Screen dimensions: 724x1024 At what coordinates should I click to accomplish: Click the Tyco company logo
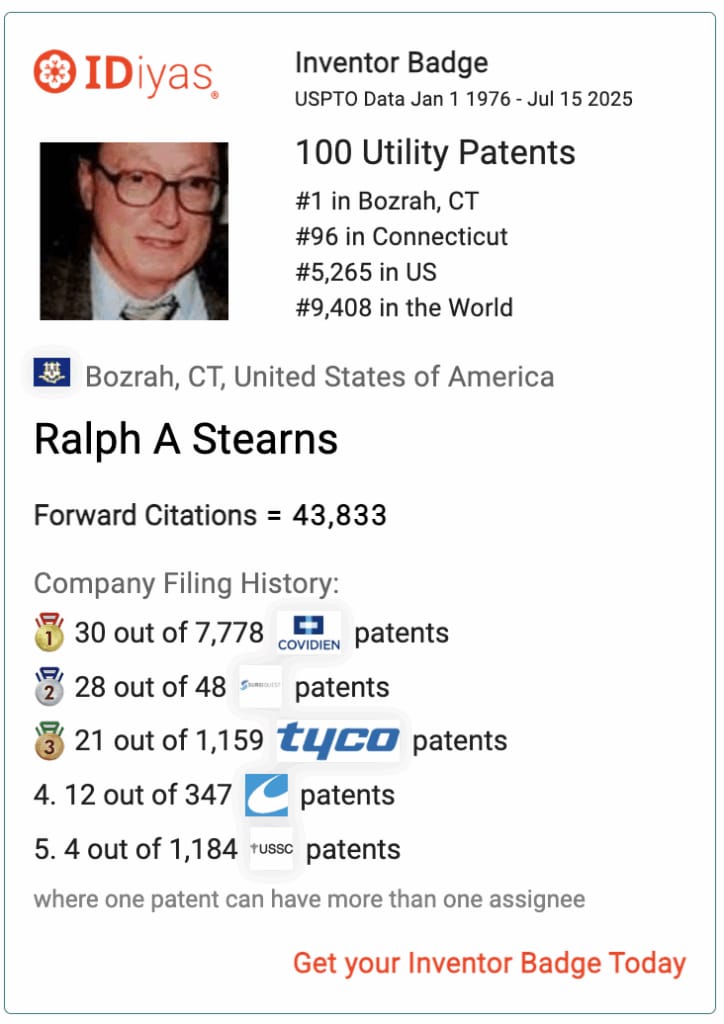coord(338,740)
